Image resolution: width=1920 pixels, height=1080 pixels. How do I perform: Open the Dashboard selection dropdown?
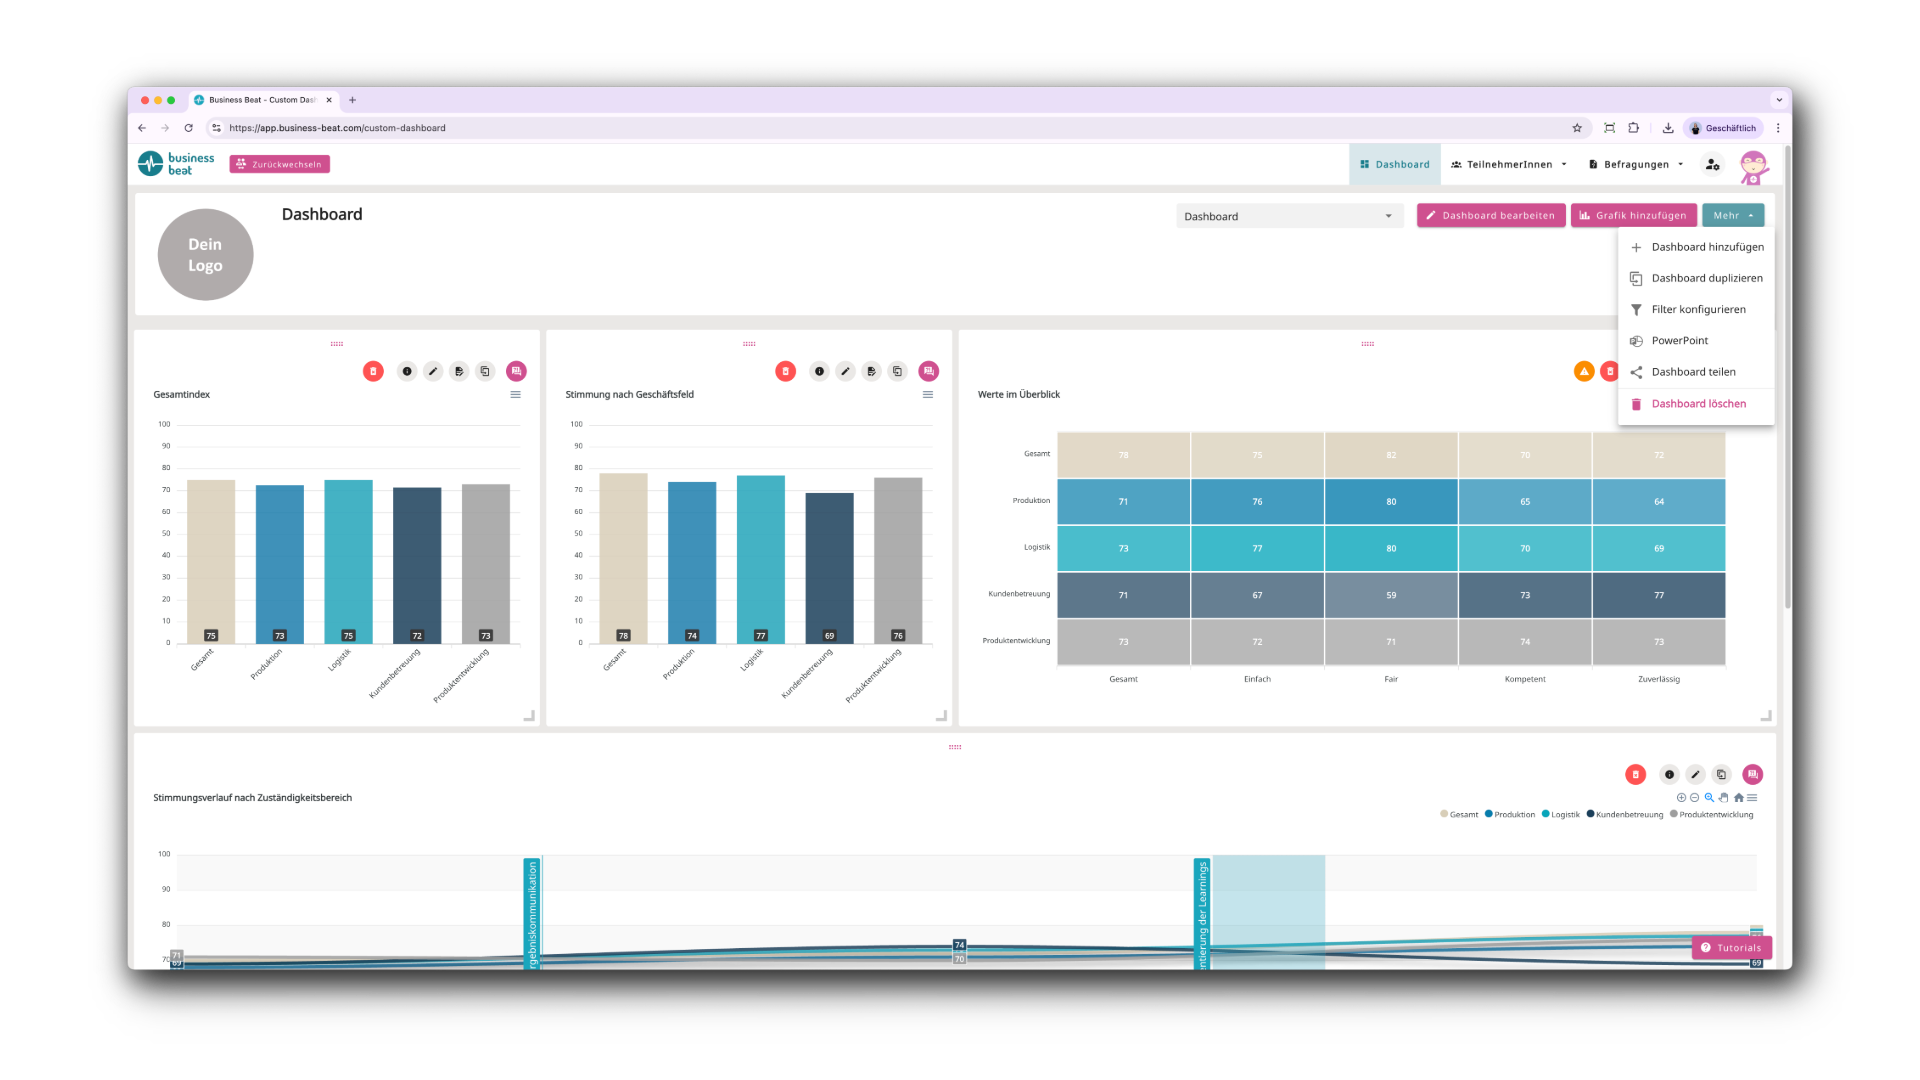[1289, 216]
